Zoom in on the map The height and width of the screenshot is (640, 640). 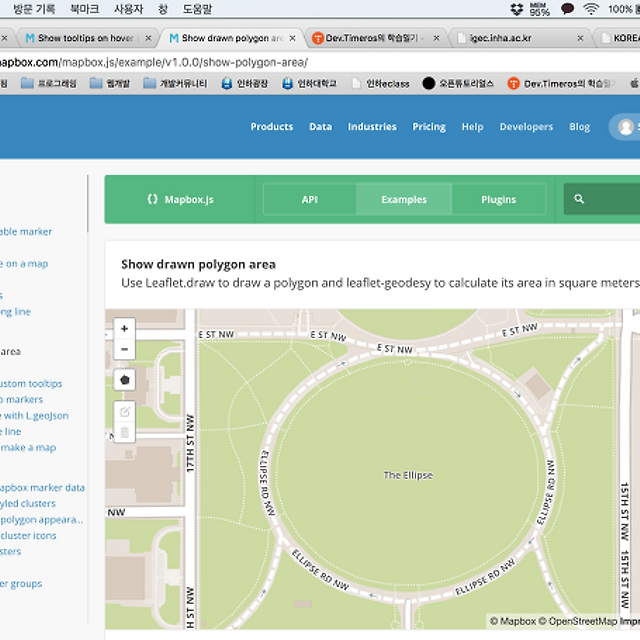point(124,328)
